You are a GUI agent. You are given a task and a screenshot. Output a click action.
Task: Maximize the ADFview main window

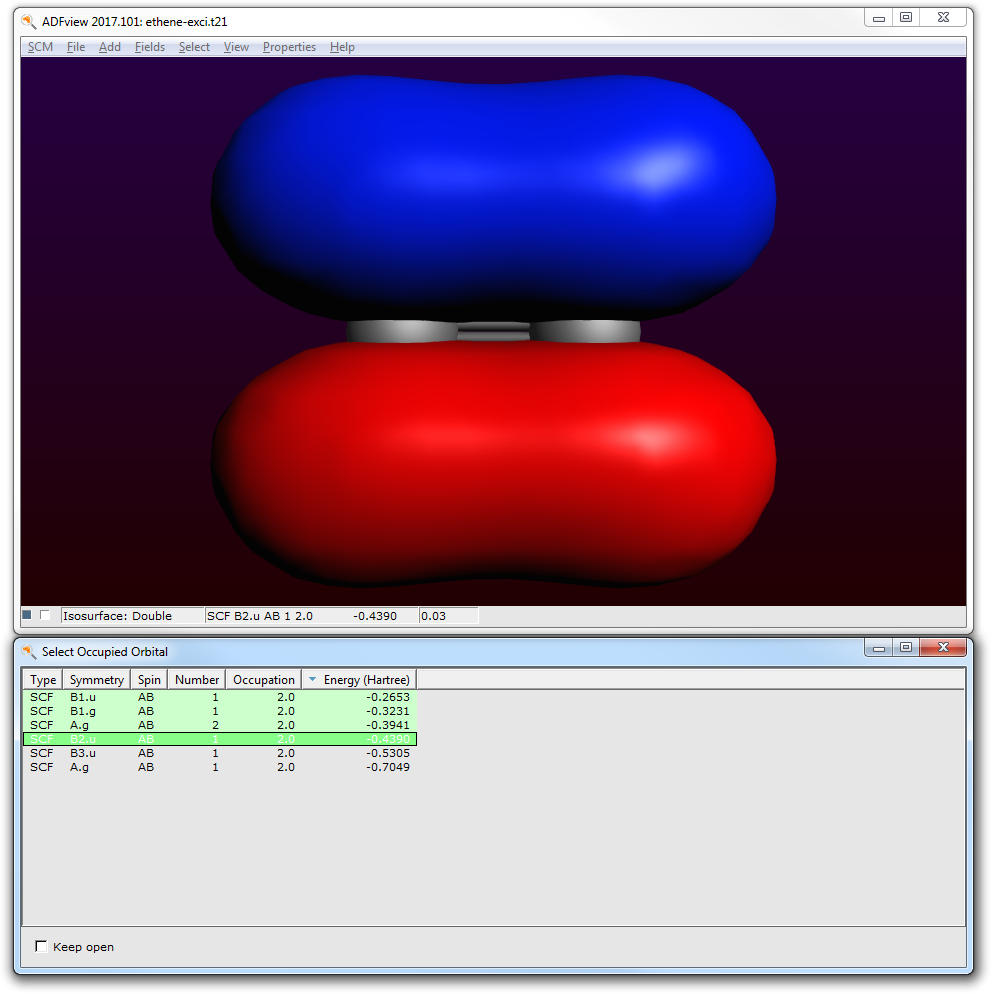tap(906, 18)
